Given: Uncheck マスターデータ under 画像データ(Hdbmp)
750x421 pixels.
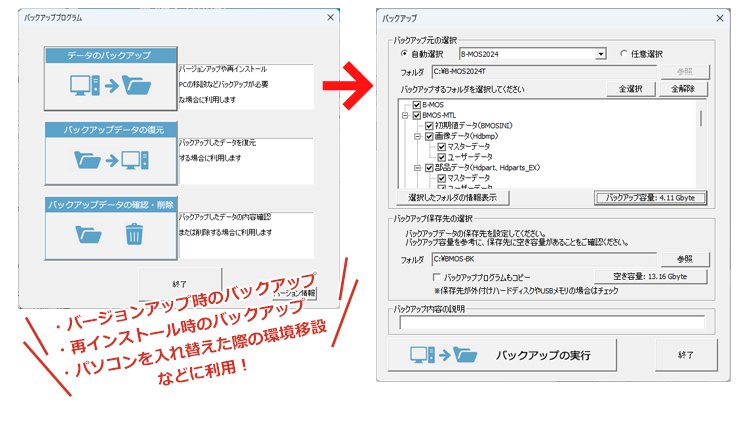Looking at the screenshot, I should [x=441, y=147].
